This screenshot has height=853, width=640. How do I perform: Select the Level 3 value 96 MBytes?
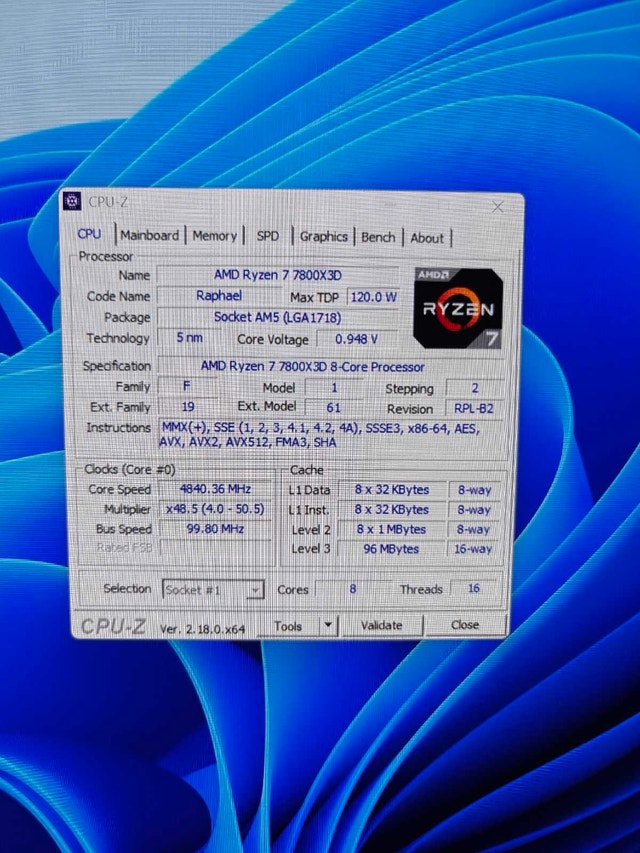(x=391, y=549)
